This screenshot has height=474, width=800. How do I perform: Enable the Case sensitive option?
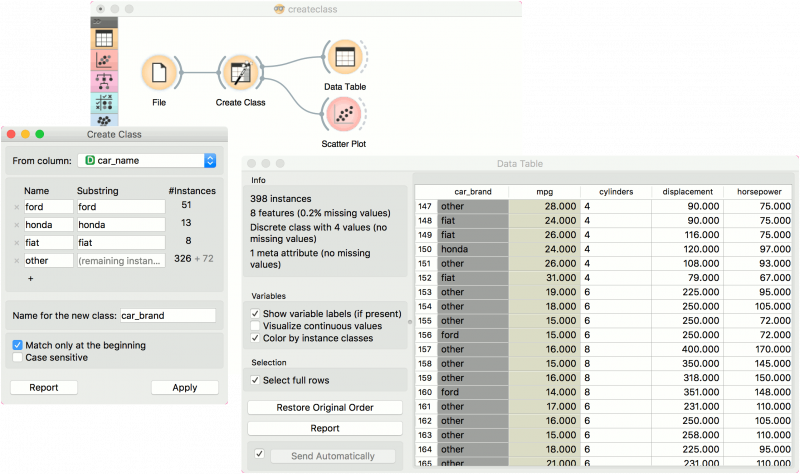click(x=18, y=357)
